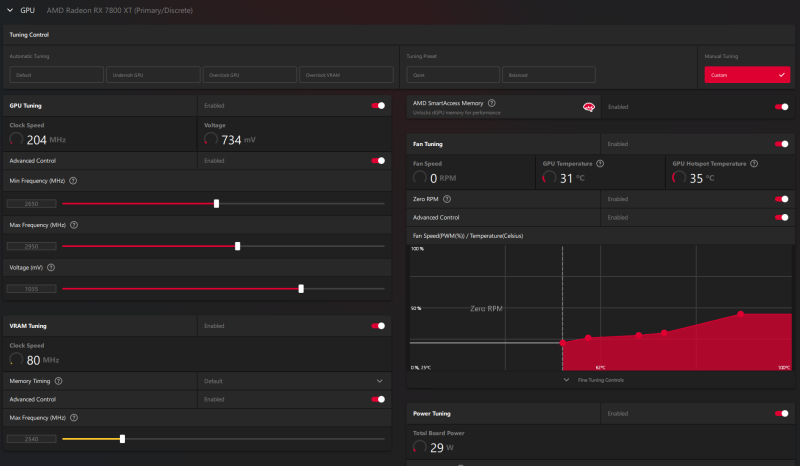Click the fourth fan curve point

(x=664, y=333)
